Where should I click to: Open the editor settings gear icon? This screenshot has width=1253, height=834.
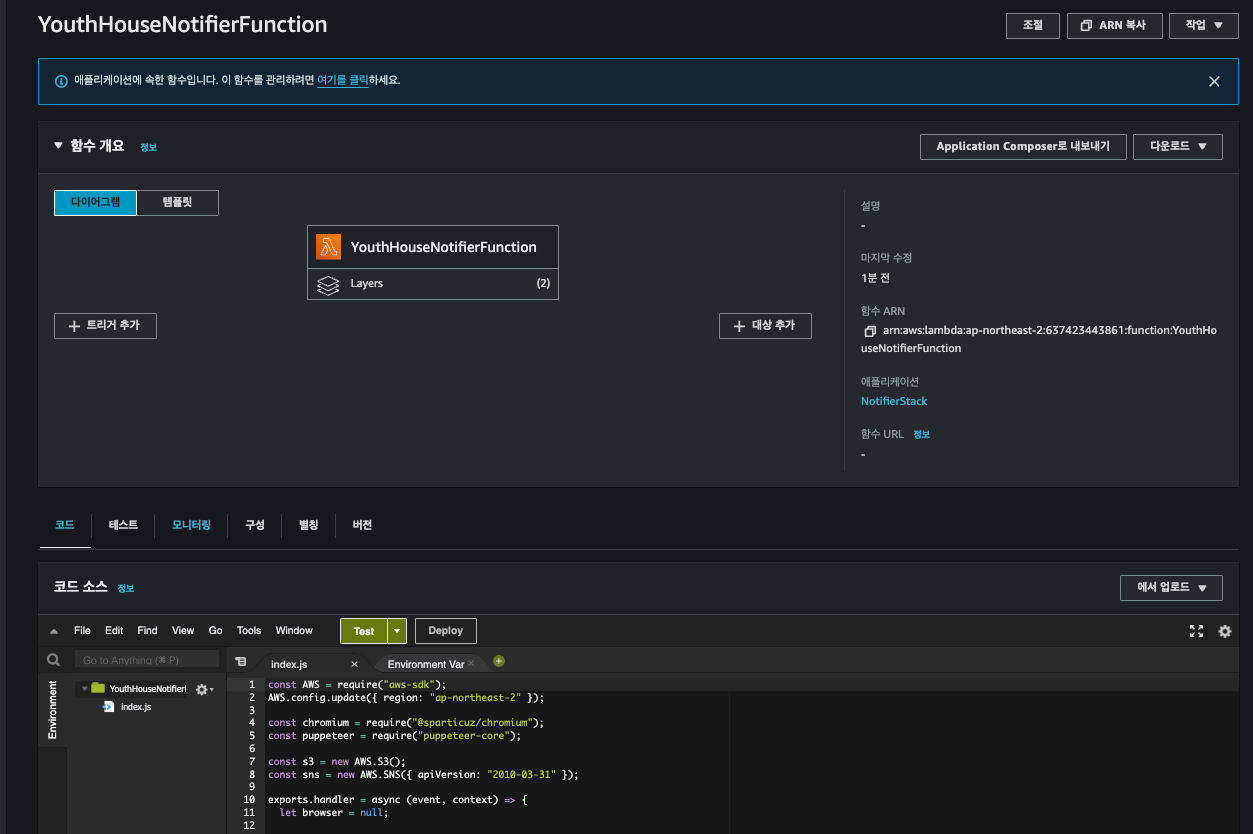tap(1225, 631)
